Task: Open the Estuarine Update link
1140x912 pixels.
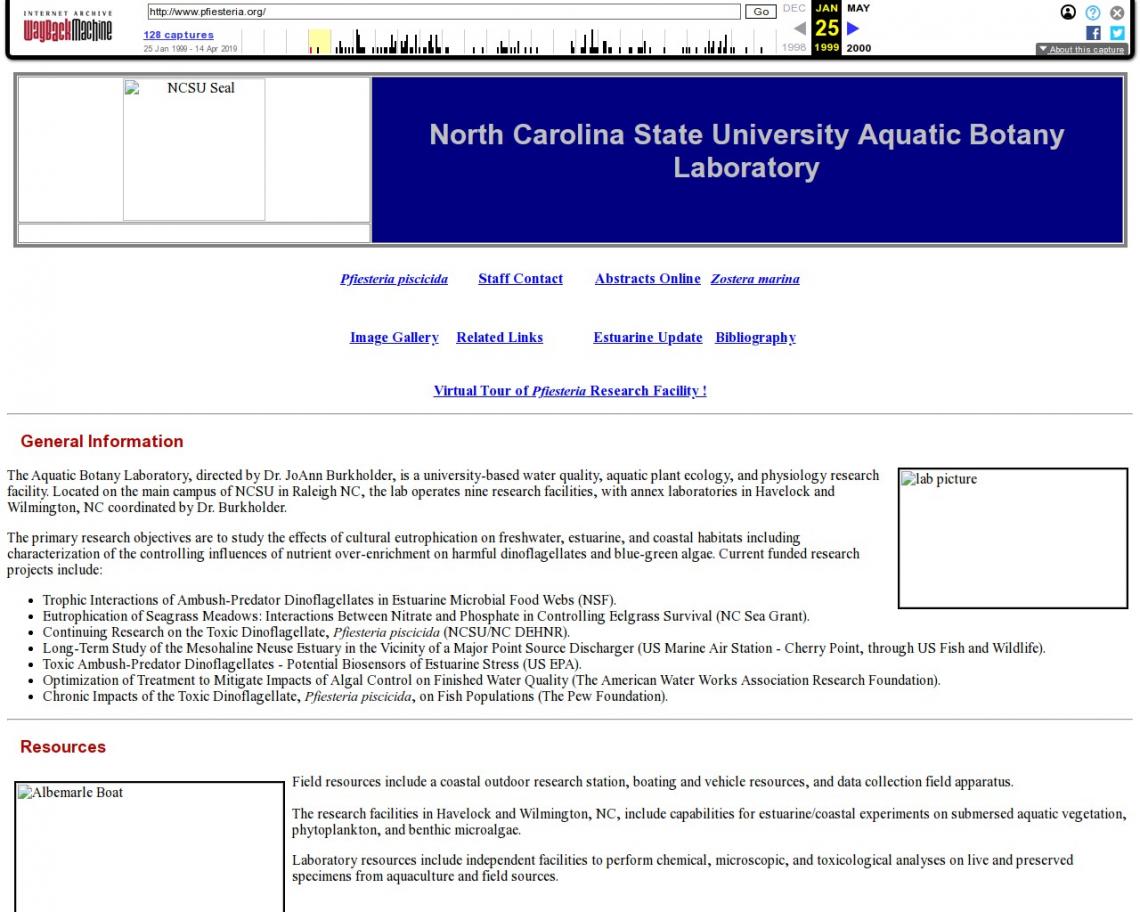Action: 648,337
